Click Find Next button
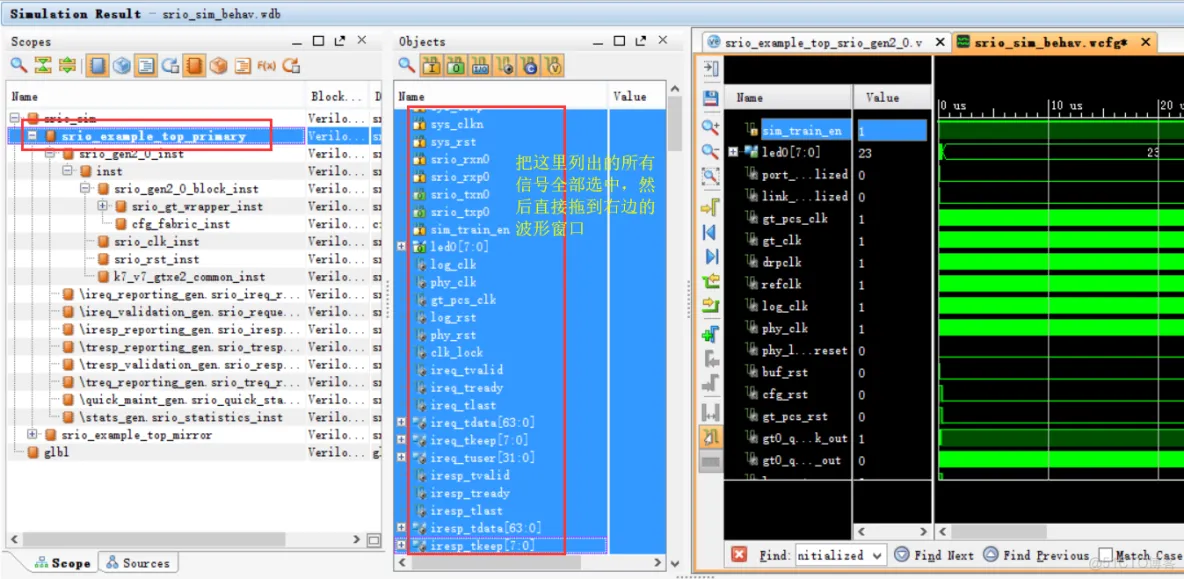 coord(934,556)
